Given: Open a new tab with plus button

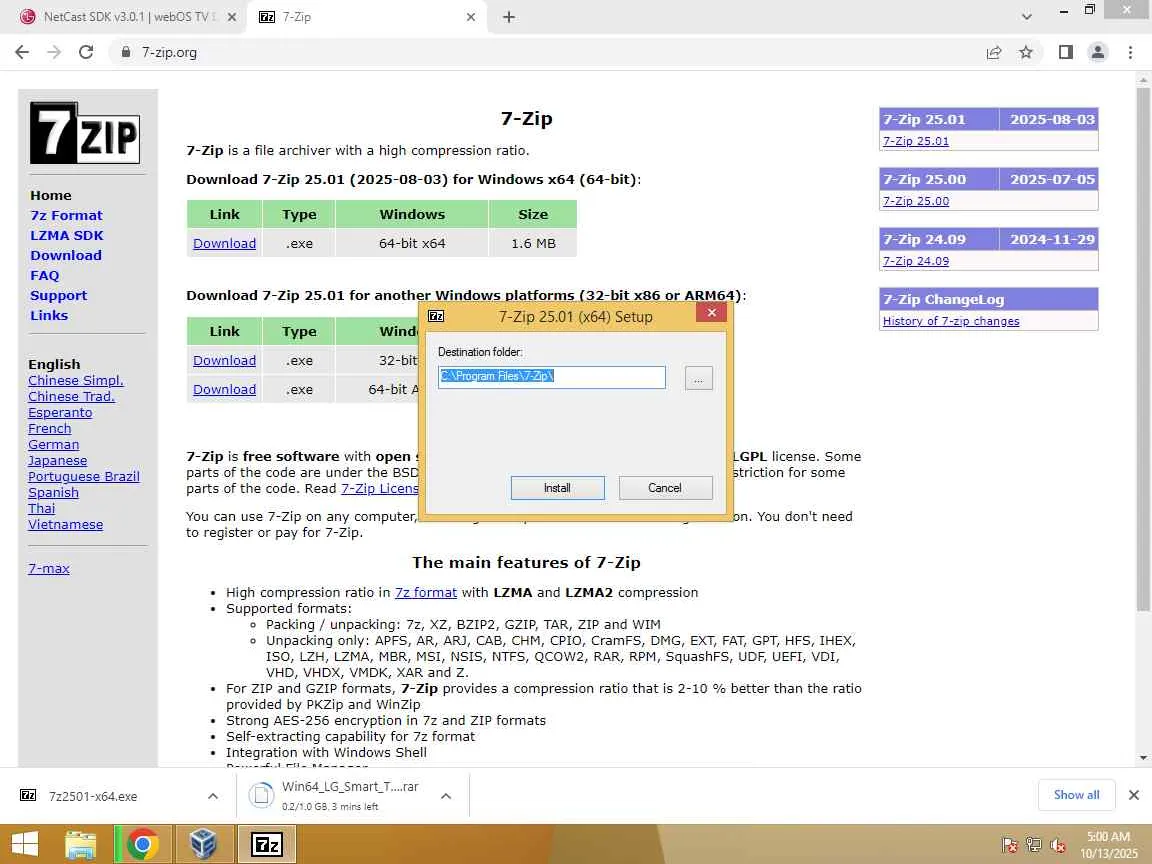Looking at the screenshot, I should 508,17.
